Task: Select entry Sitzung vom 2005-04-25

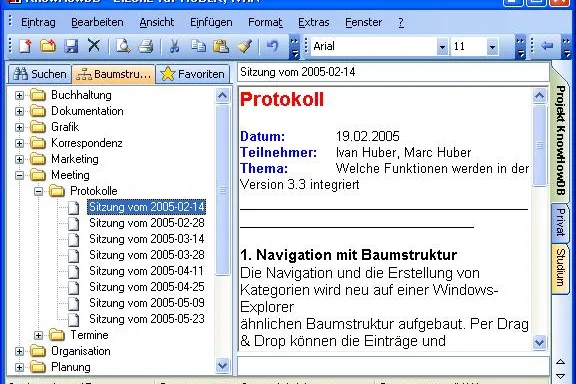Action: (x=147, y=287)
